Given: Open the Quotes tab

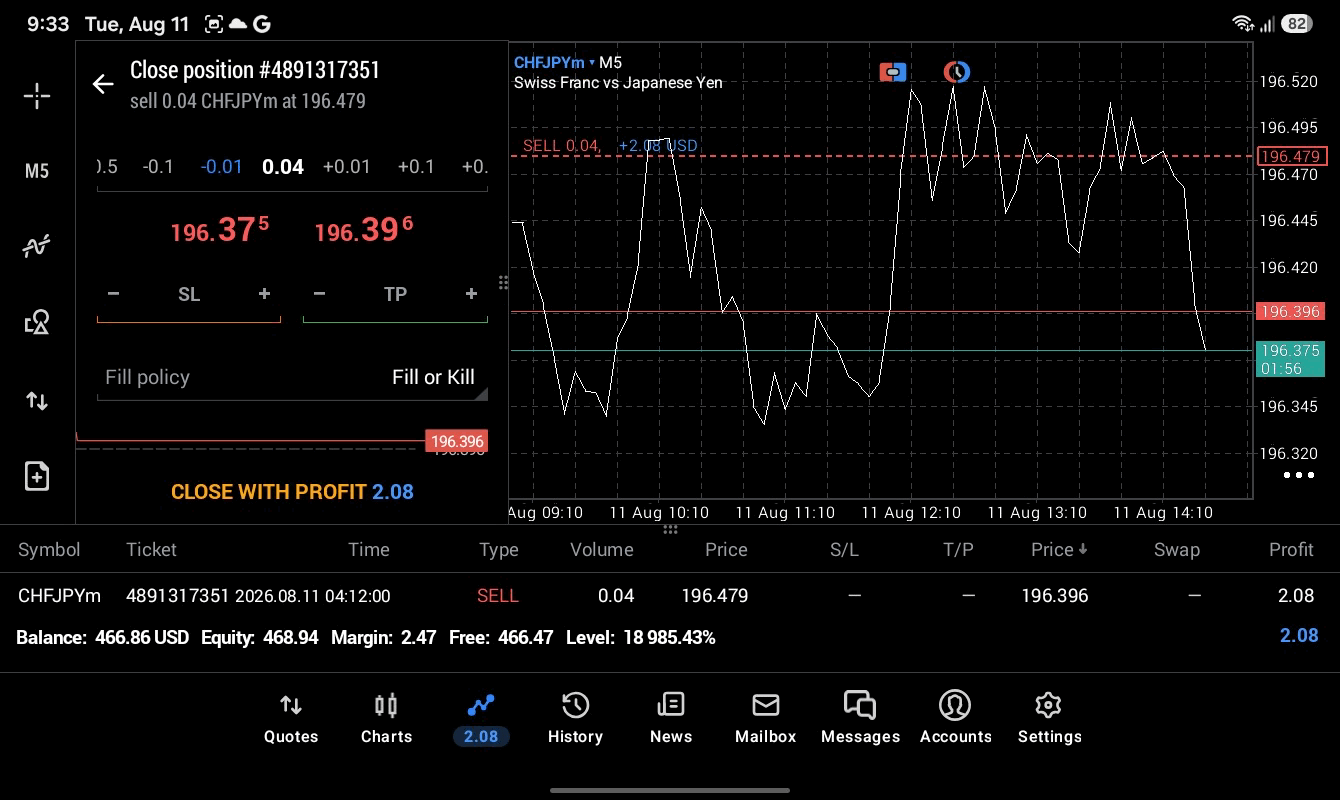Looking at the screenshot, I should tap(291, 719).
